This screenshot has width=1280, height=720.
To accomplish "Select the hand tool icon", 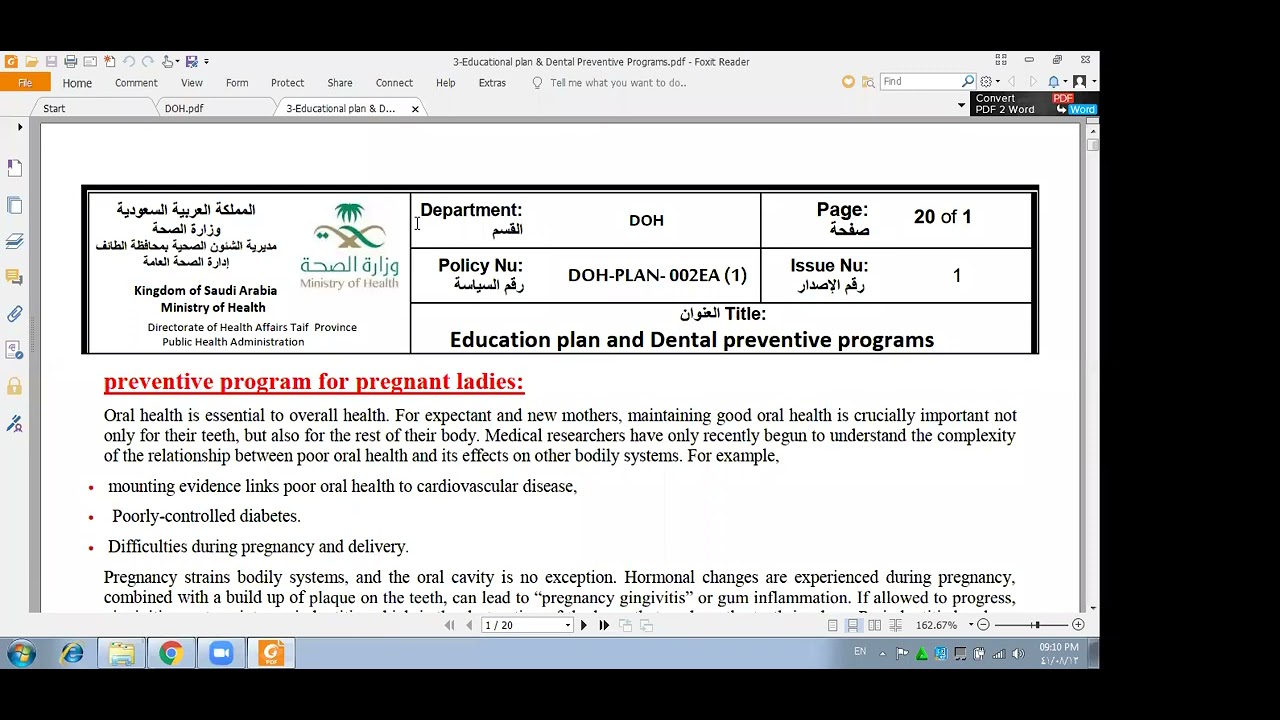I will 167,61.
